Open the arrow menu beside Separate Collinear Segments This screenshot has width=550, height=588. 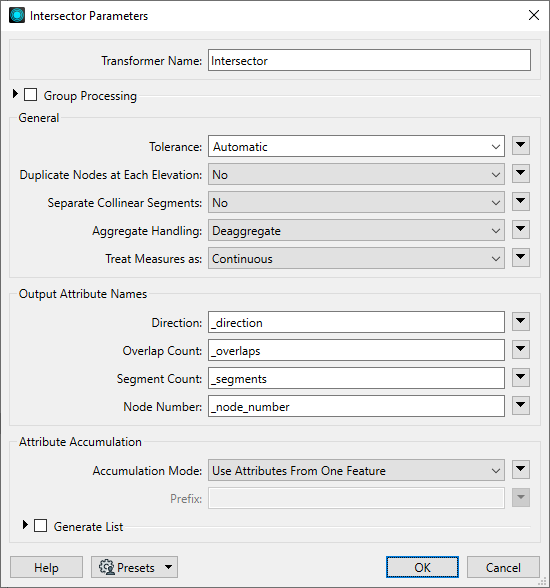tap(520, 202)
